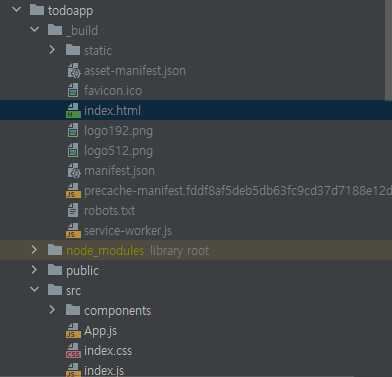The width and height of the screenshot is (392, 377).
Task: Select the components folder name
Action: coord(117,311)
